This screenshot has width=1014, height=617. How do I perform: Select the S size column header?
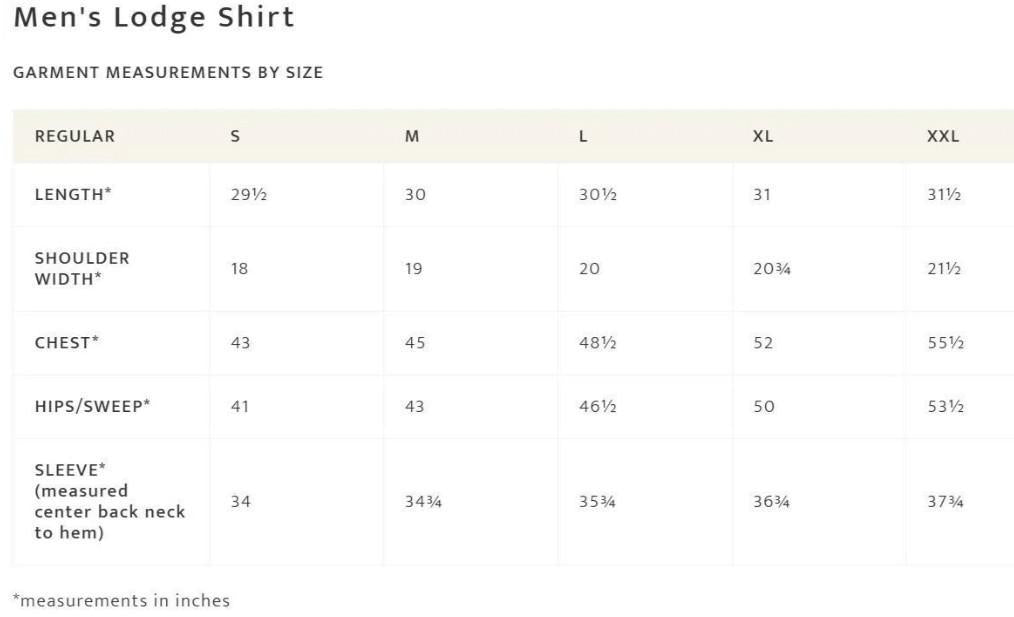pyautogui.click(x=235, y=136)
